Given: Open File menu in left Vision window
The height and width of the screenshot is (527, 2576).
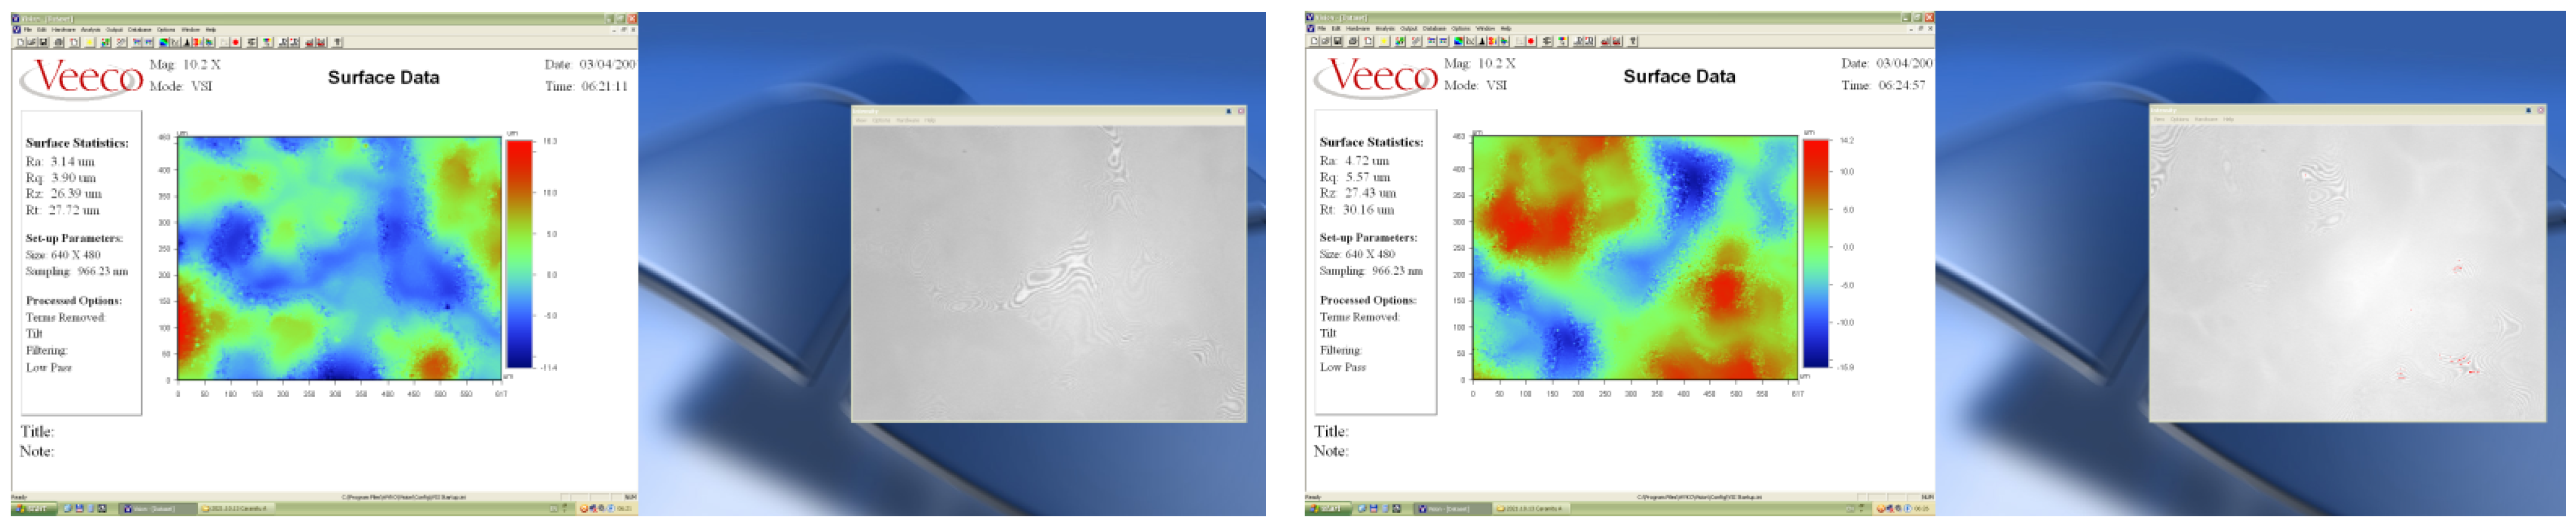Looking at the screenshot, I should click(x=28, y=30).
